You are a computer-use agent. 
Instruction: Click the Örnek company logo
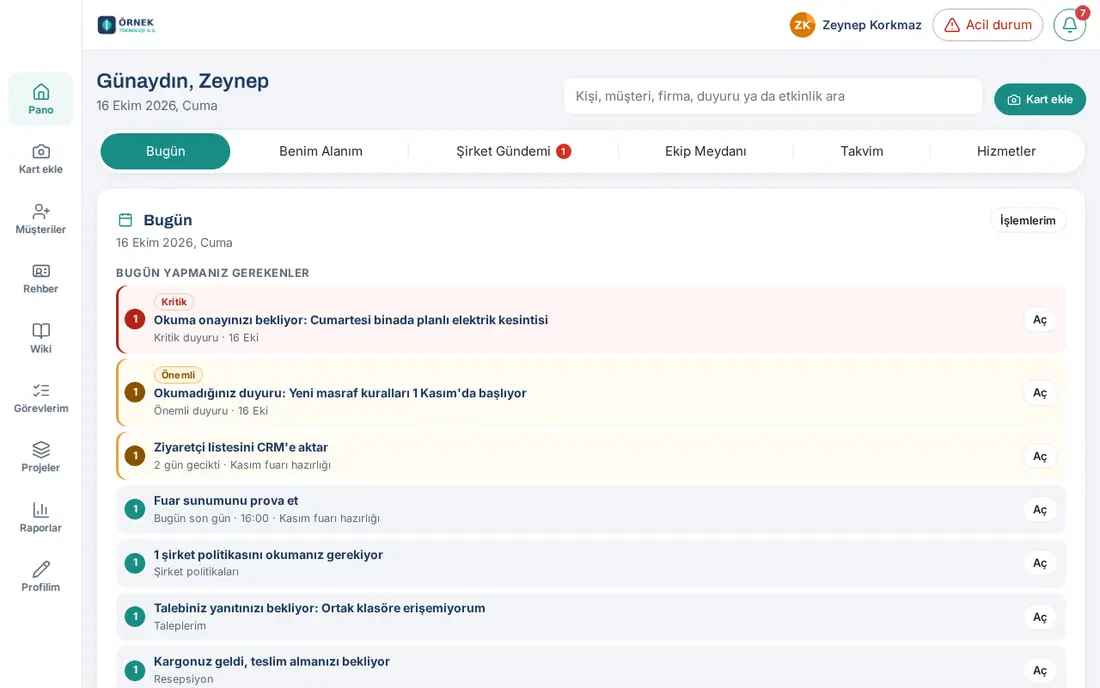click(x=126, y=25)
